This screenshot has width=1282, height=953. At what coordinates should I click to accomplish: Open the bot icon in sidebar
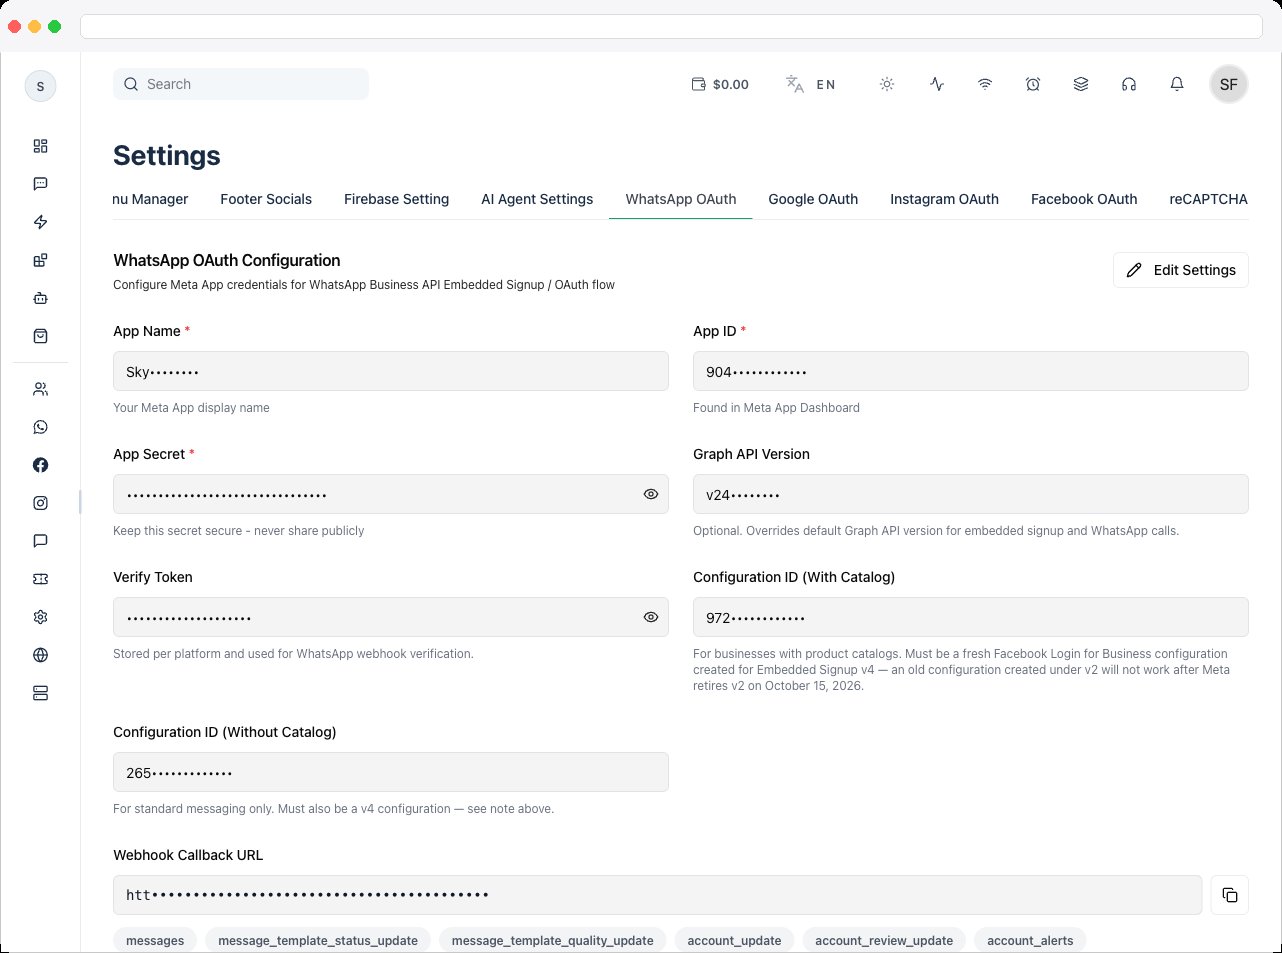click(x=40, y=298)
